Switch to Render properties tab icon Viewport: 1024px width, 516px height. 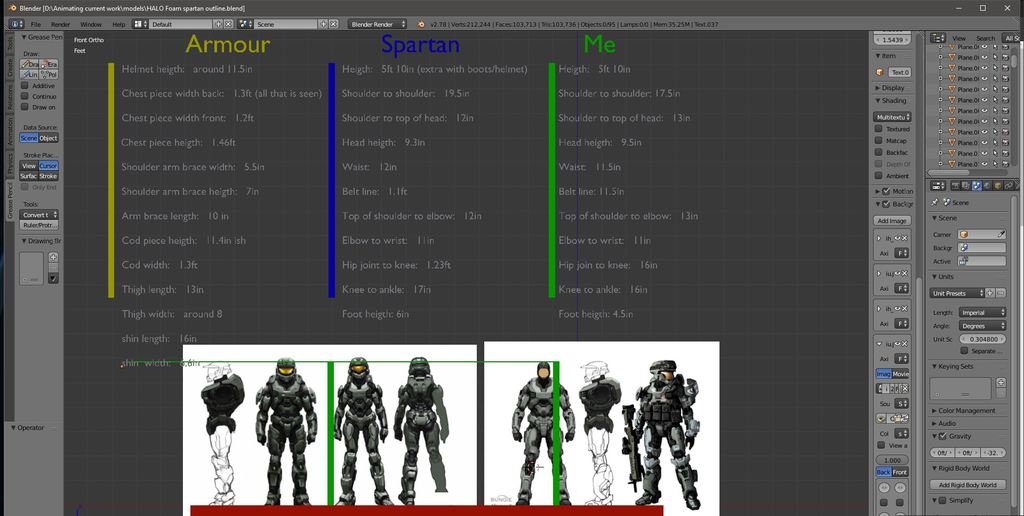pos(956,186)
